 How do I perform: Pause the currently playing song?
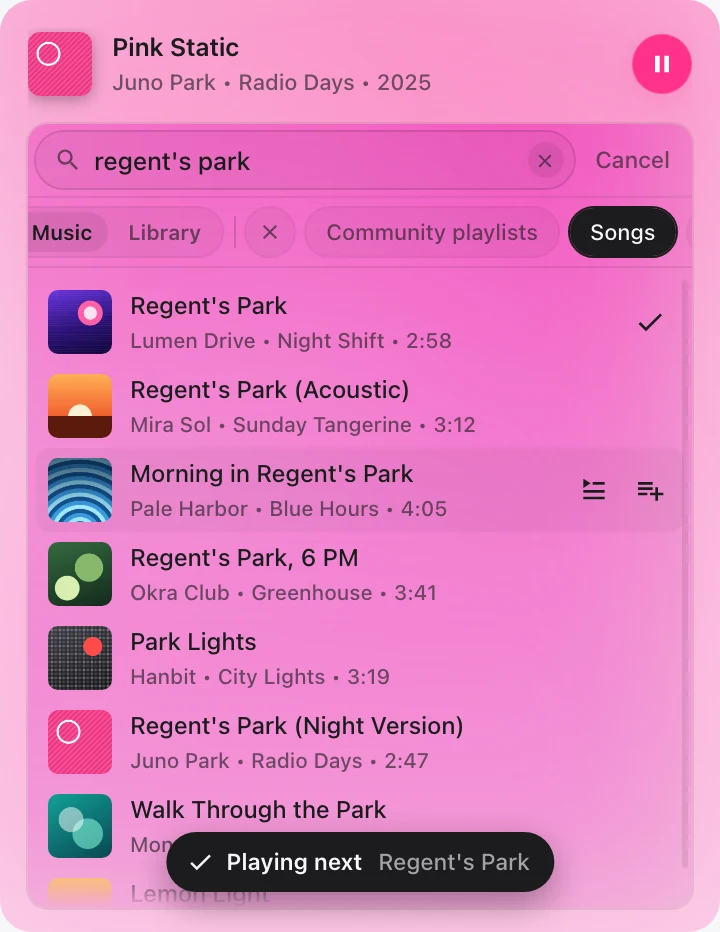pyautogui.click(x=661, y=64)
